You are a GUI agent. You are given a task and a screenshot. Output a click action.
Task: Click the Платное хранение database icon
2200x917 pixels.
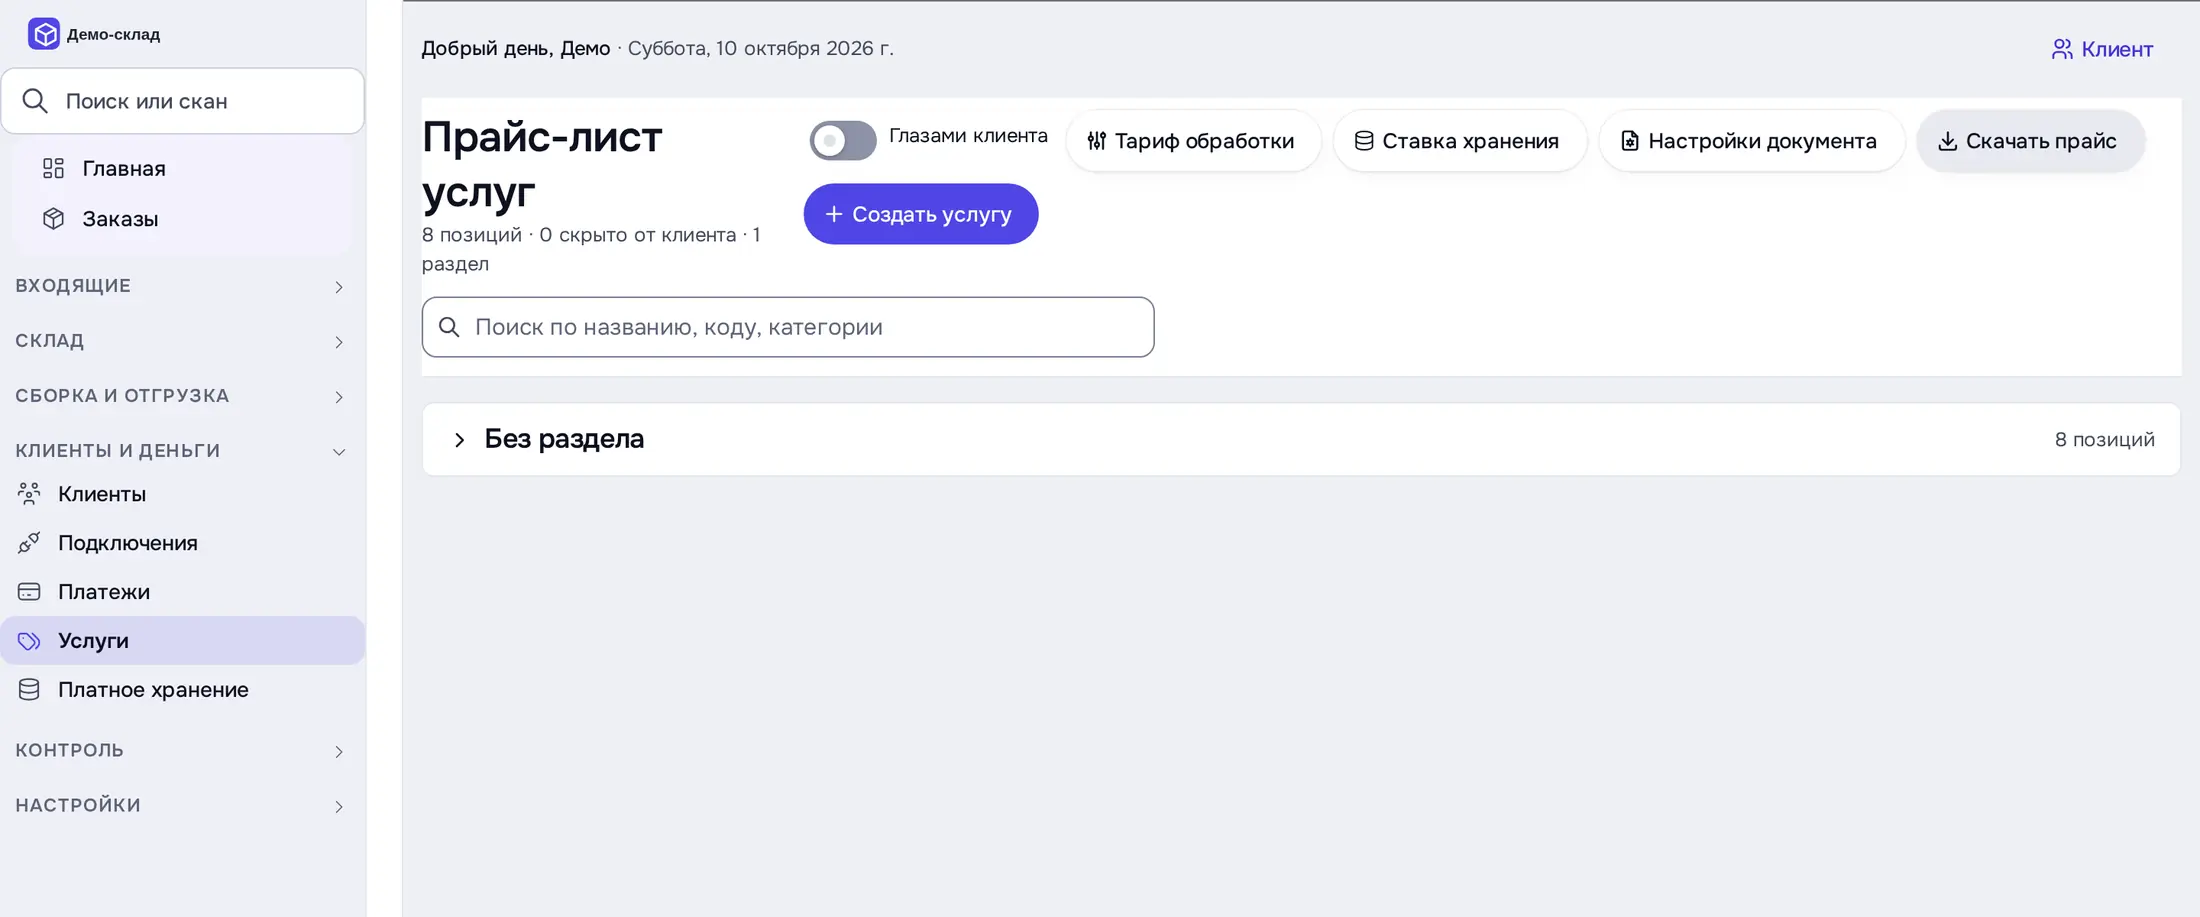pos(29,689)
